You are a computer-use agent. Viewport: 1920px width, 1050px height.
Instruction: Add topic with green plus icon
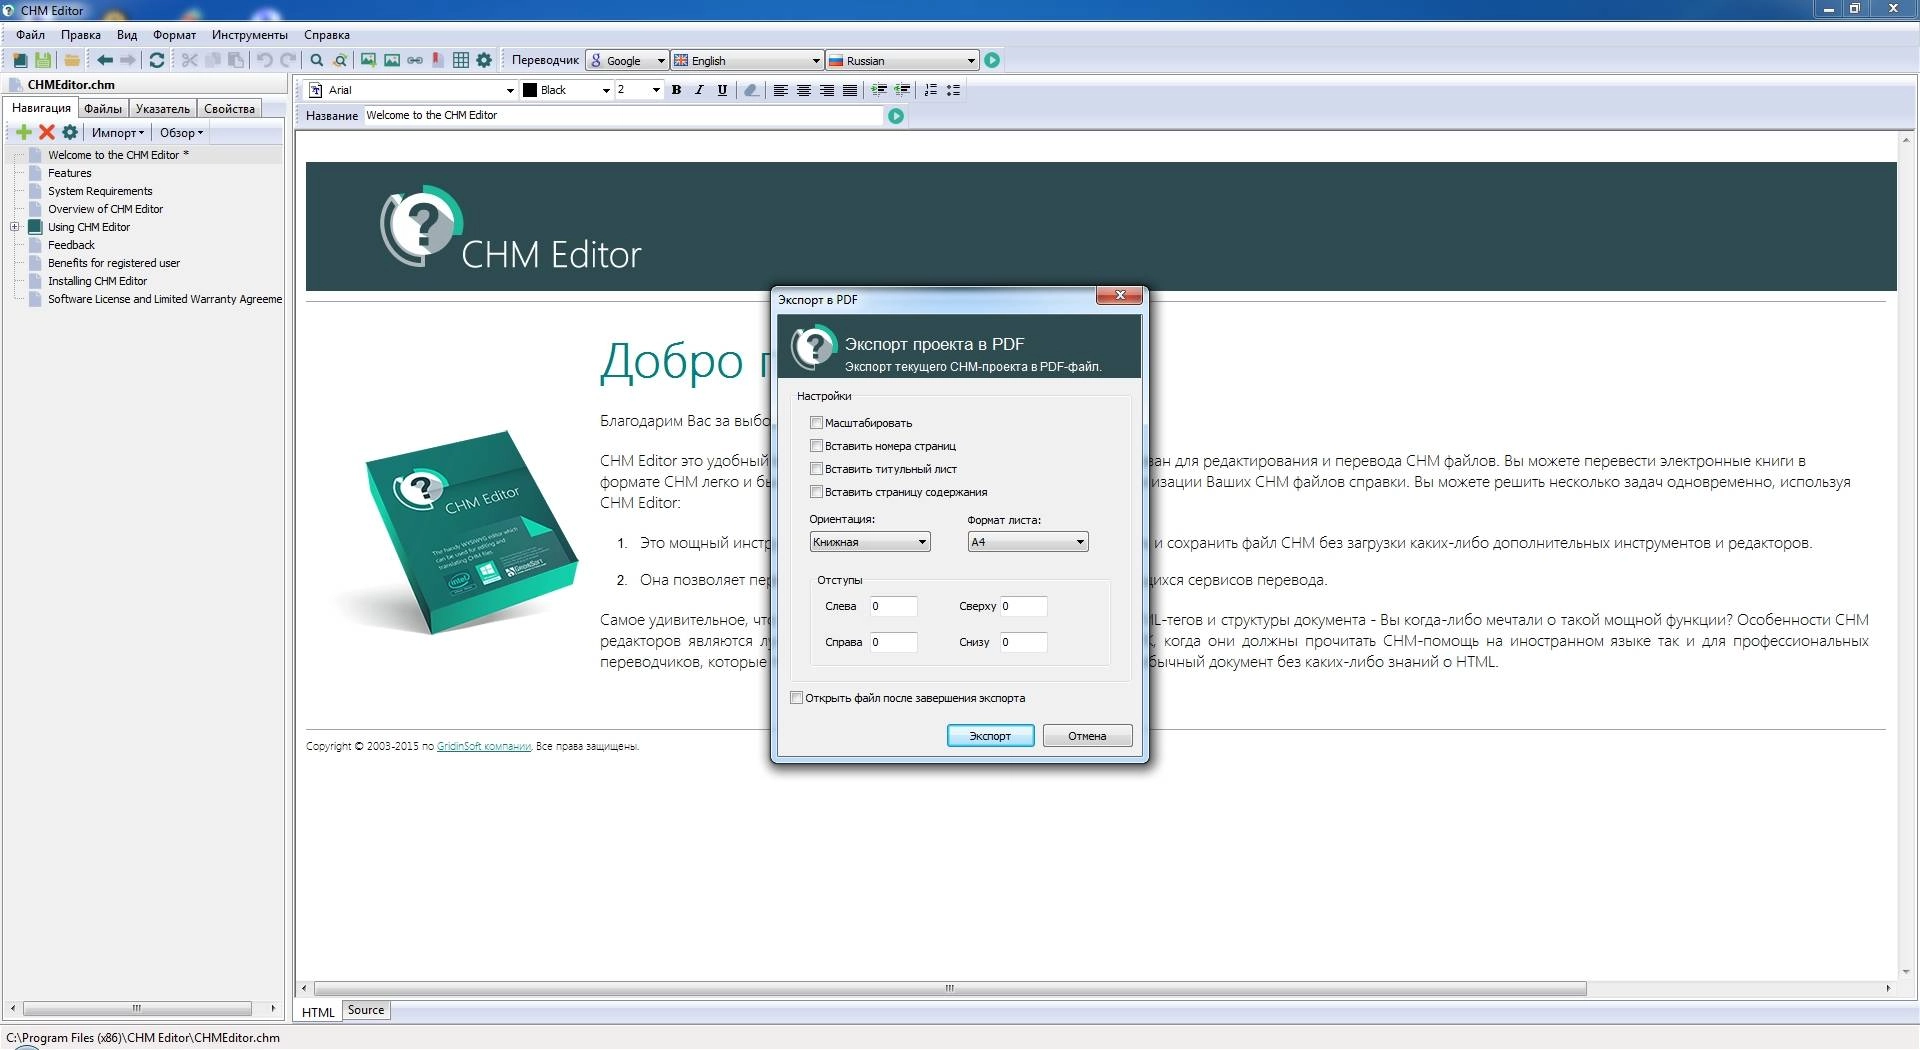pos(24,132)
